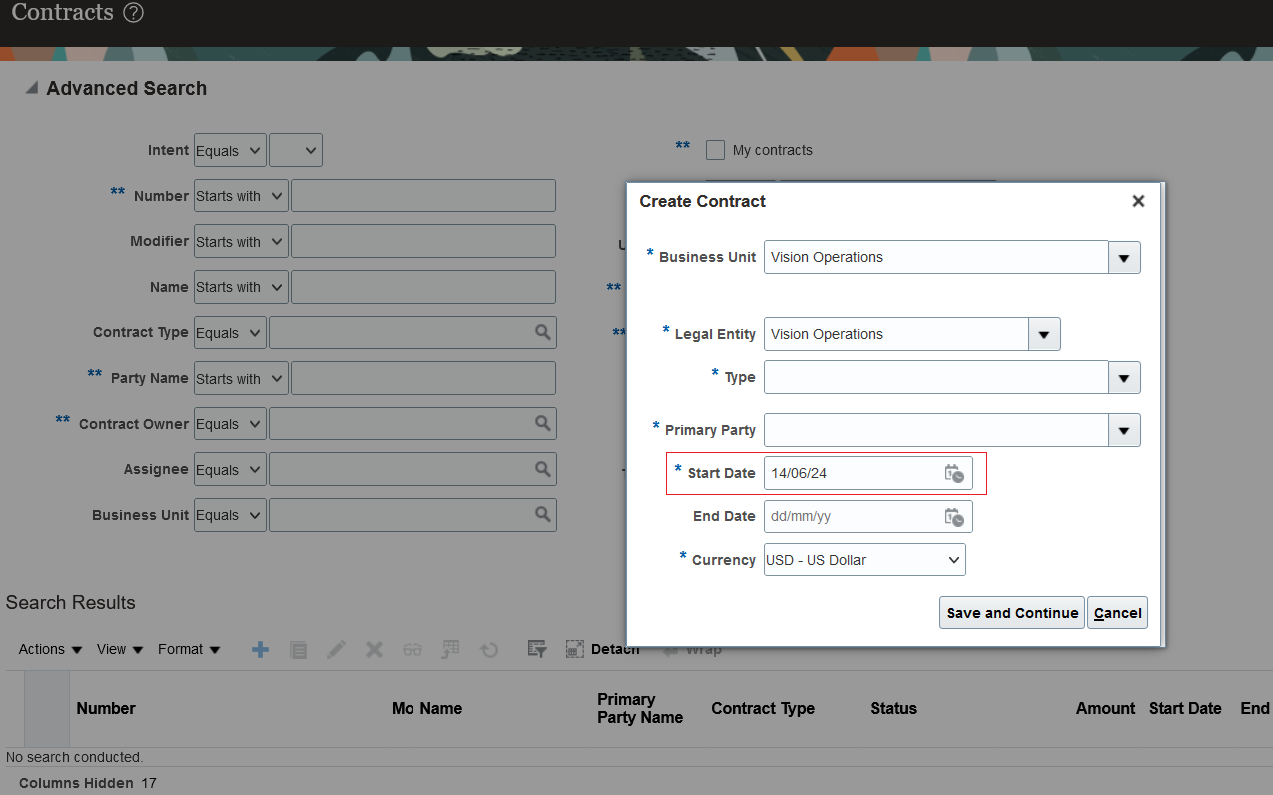
Task: Open the Business Unit Equals operator dropdown
Action: 230,515
